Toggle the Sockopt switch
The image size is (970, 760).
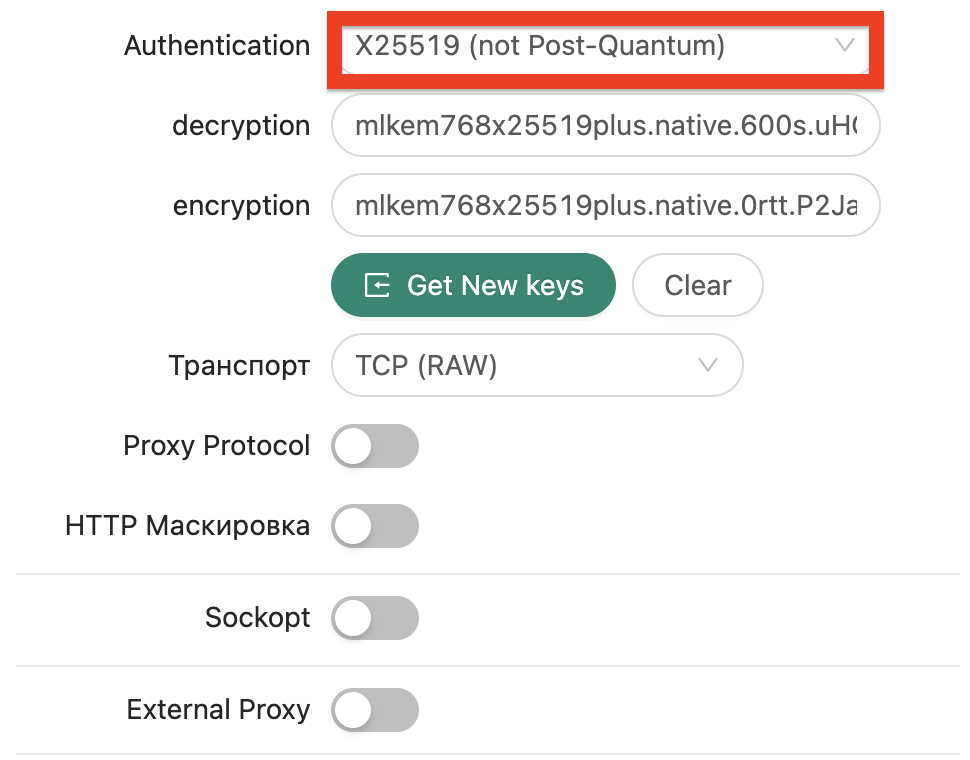(374, 618)
